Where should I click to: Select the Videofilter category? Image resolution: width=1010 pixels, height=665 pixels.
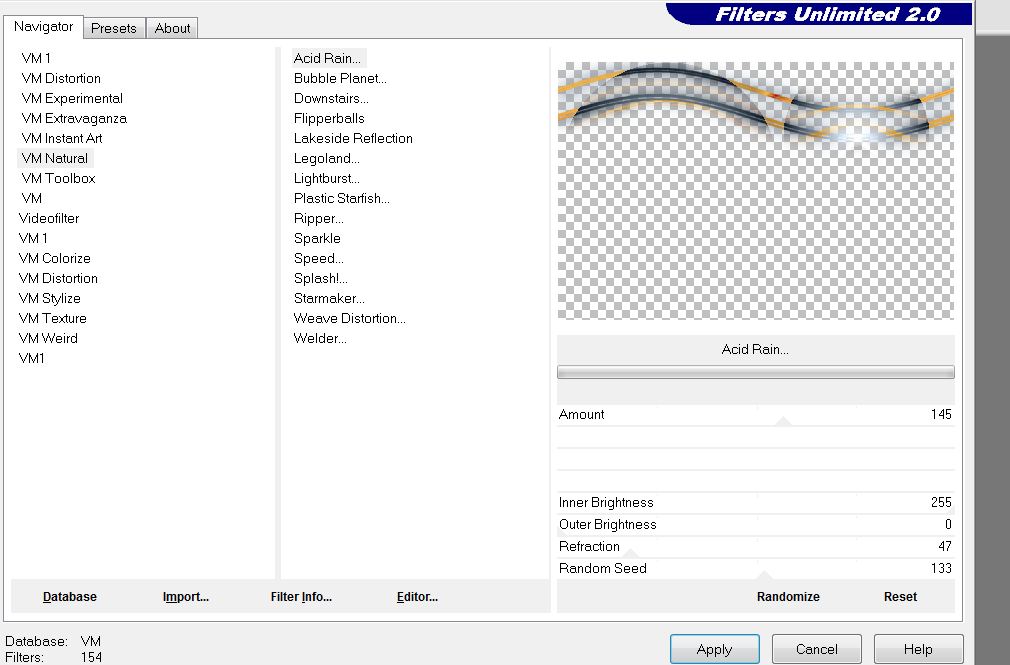pyautogui.click(x=49, y=218)
